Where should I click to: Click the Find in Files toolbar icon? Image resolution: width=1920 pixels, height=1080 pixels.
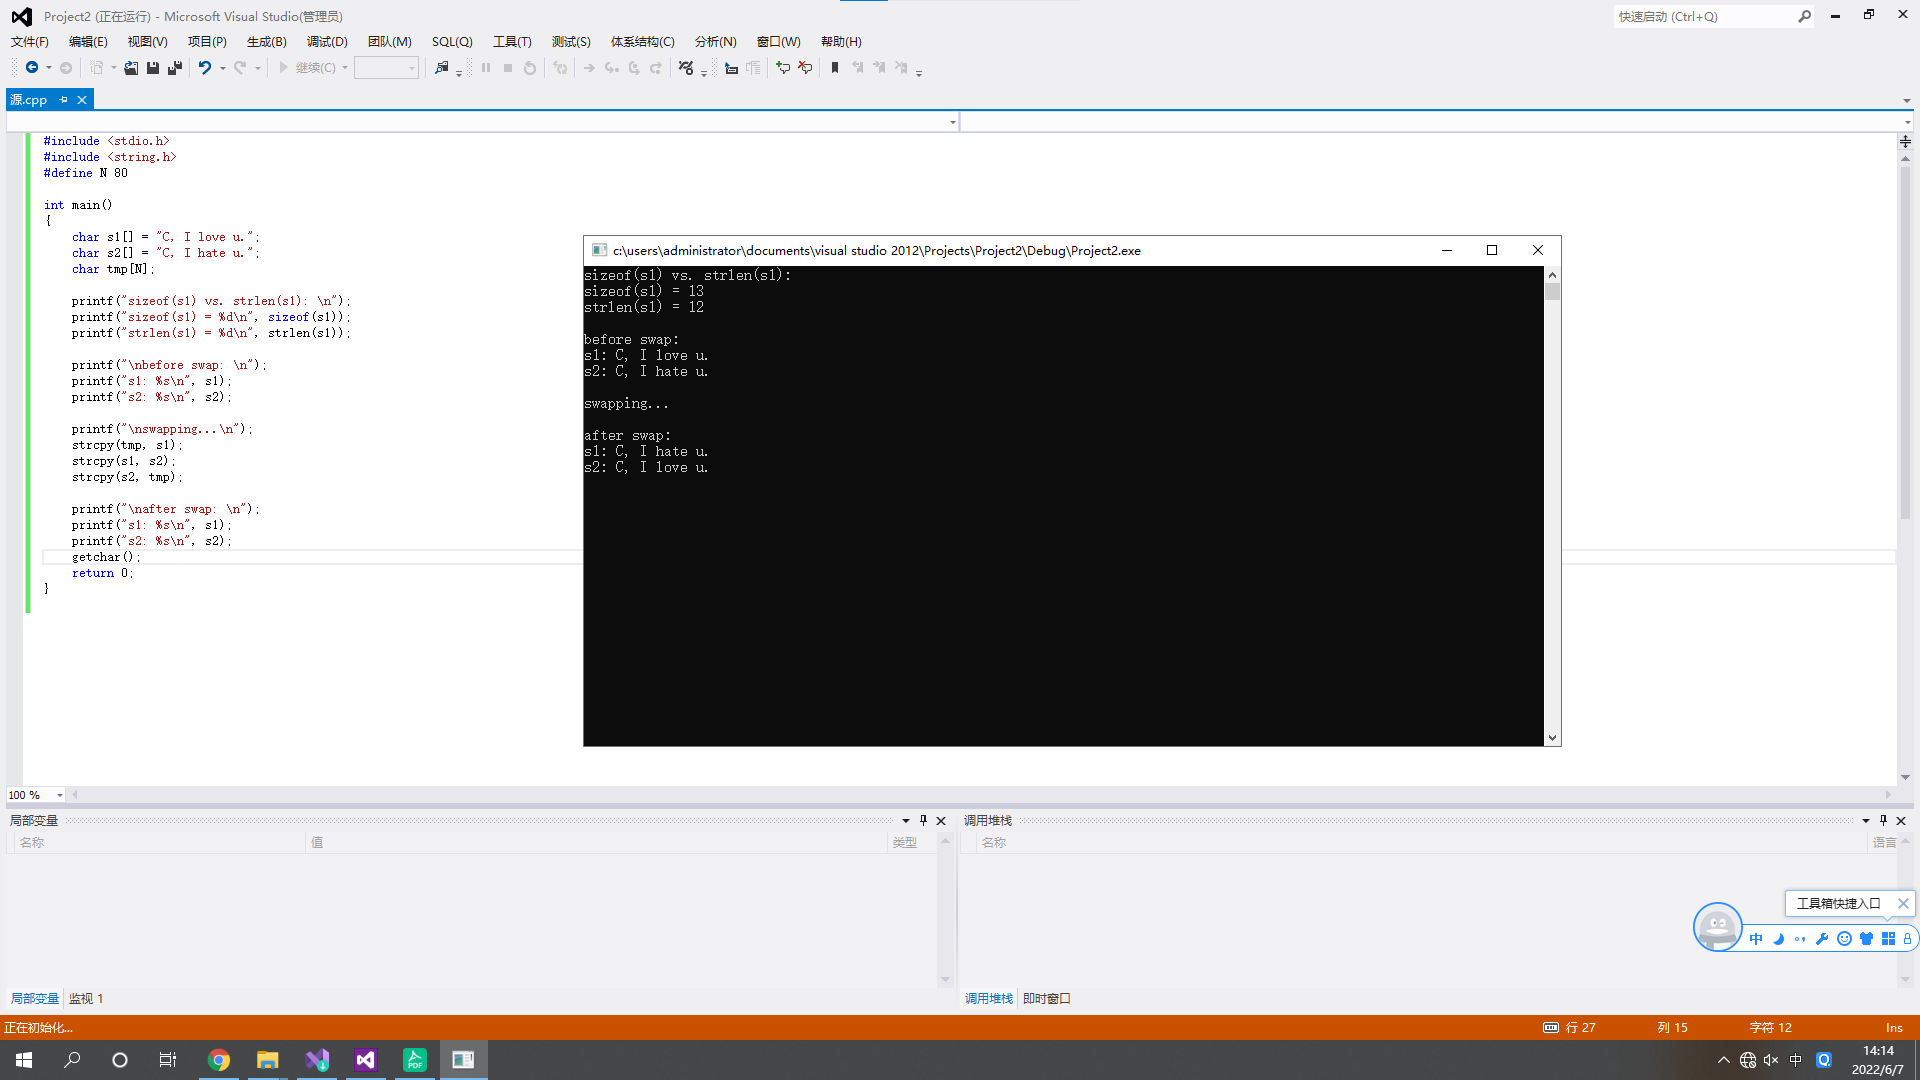coord(441,68)
